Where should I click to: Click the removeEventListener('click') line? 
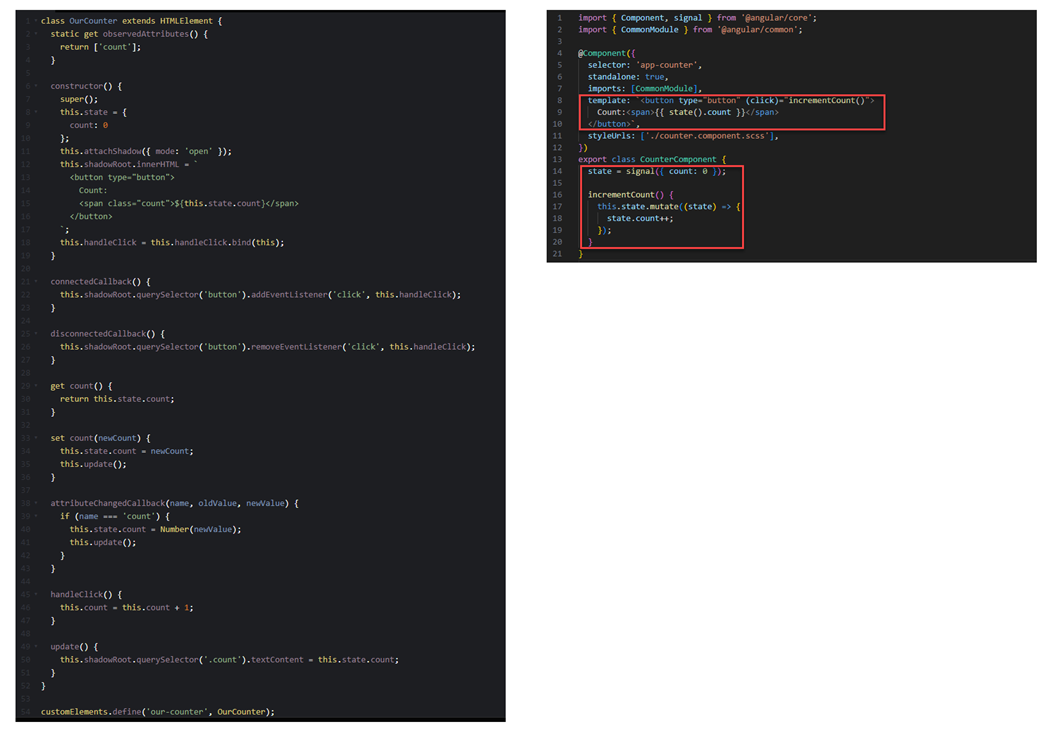click(267, 347)
